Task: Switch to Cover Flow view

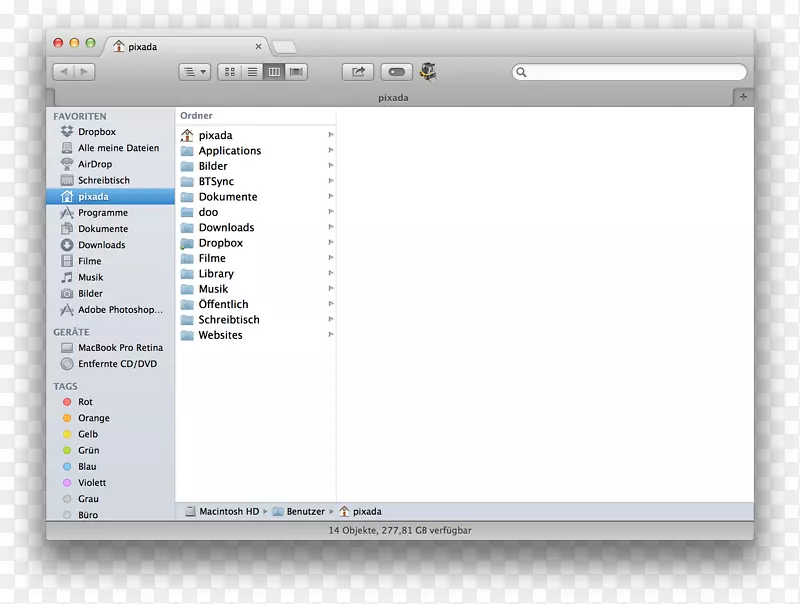Action: 296,72
